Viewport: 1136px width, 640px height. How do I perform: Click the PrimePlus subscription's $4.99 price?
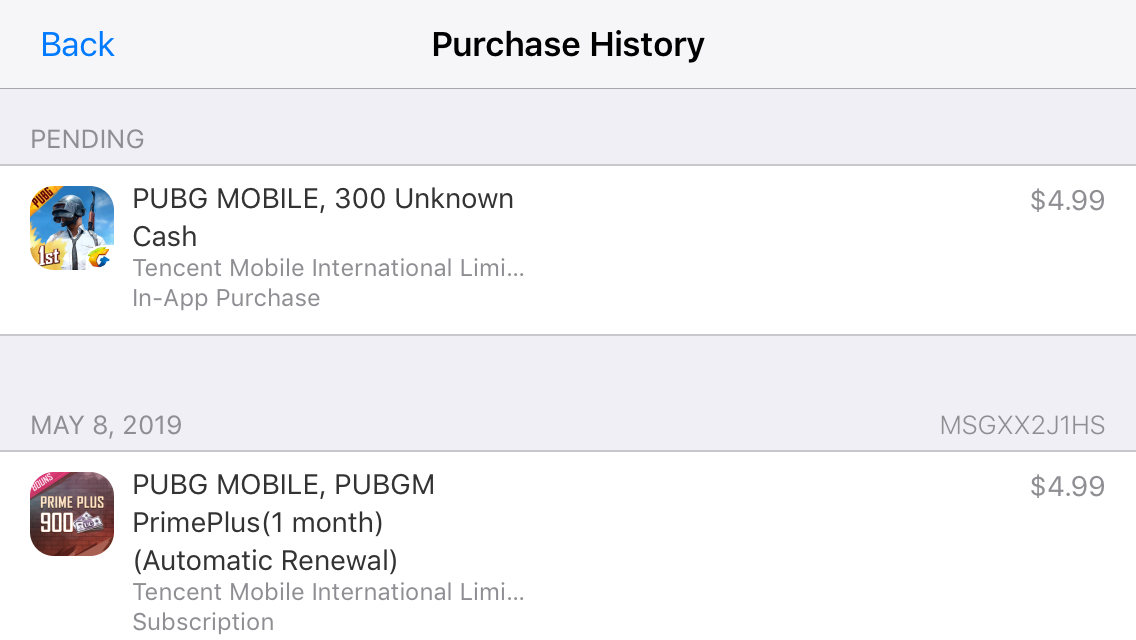[1067, 487]
